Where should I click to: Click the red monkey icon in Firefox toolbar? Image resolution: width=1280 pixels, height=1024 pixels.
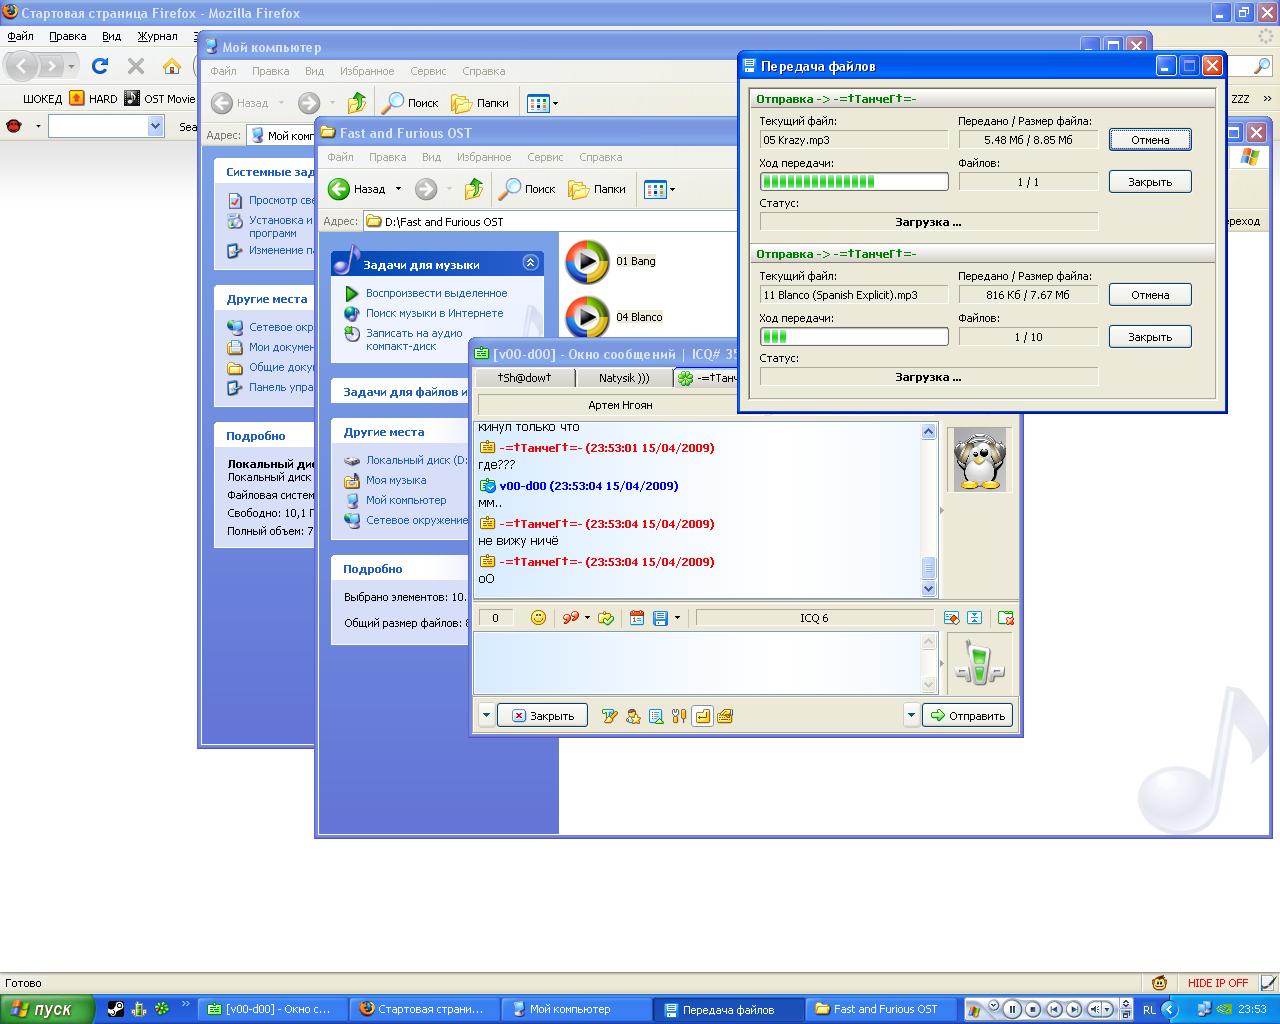tap(14, 126)
